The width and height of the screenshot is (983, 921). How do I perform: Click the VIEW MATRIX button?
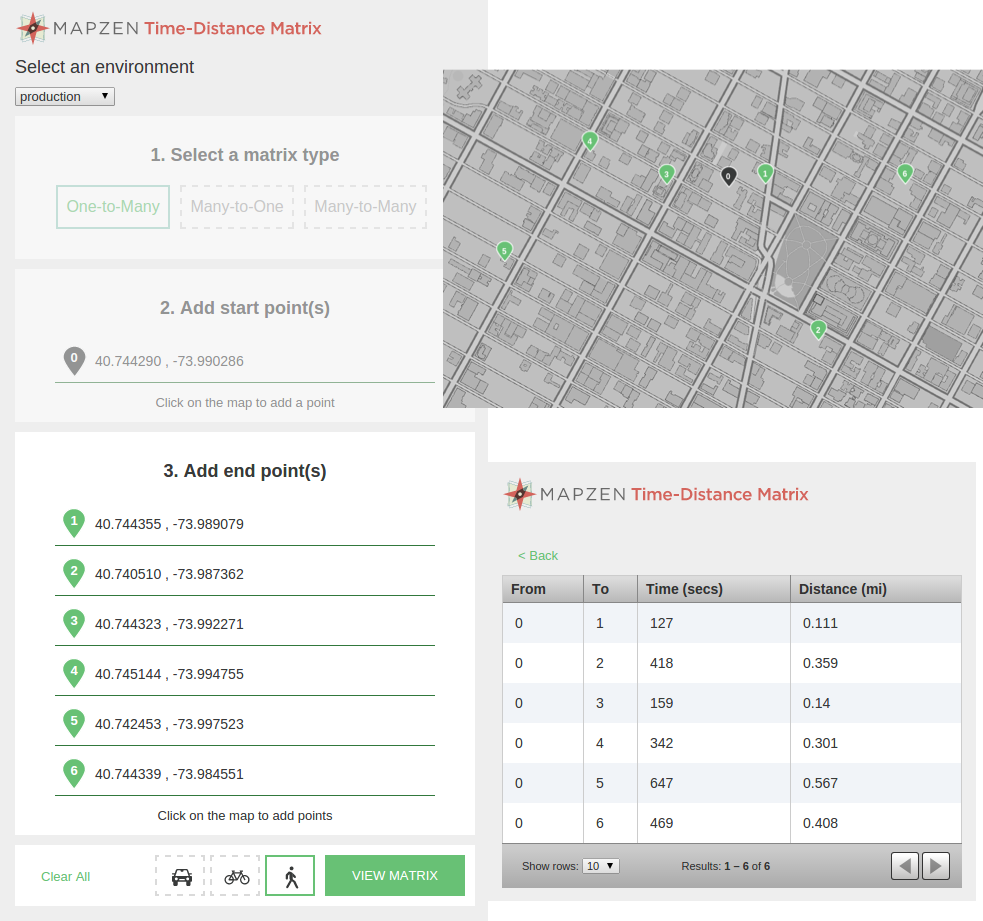click(x=395, y=875)
